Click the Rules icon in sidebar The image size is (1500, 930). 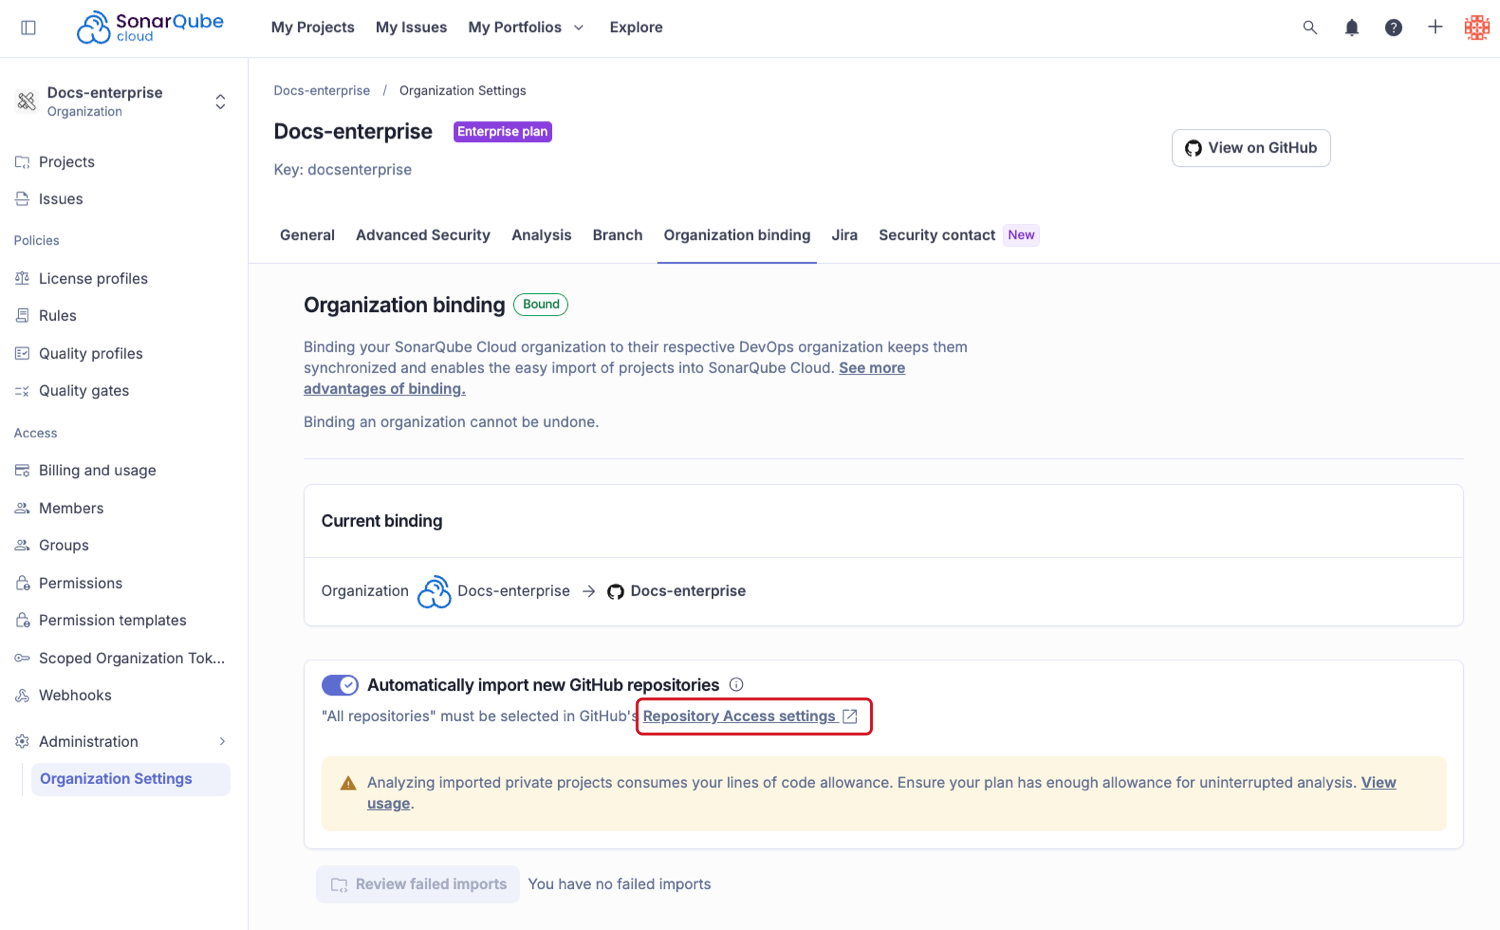point(22,315)
